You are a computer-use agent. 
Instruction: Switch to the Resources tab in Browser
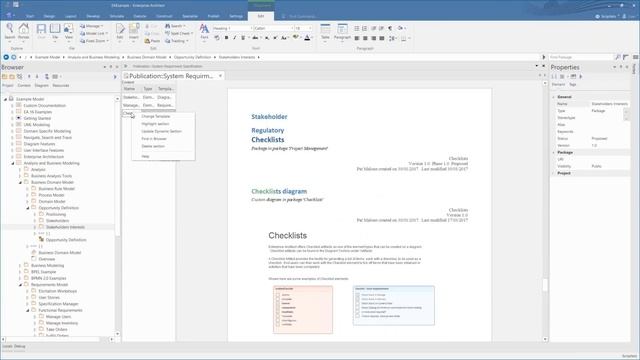click(x=61, y=85)
